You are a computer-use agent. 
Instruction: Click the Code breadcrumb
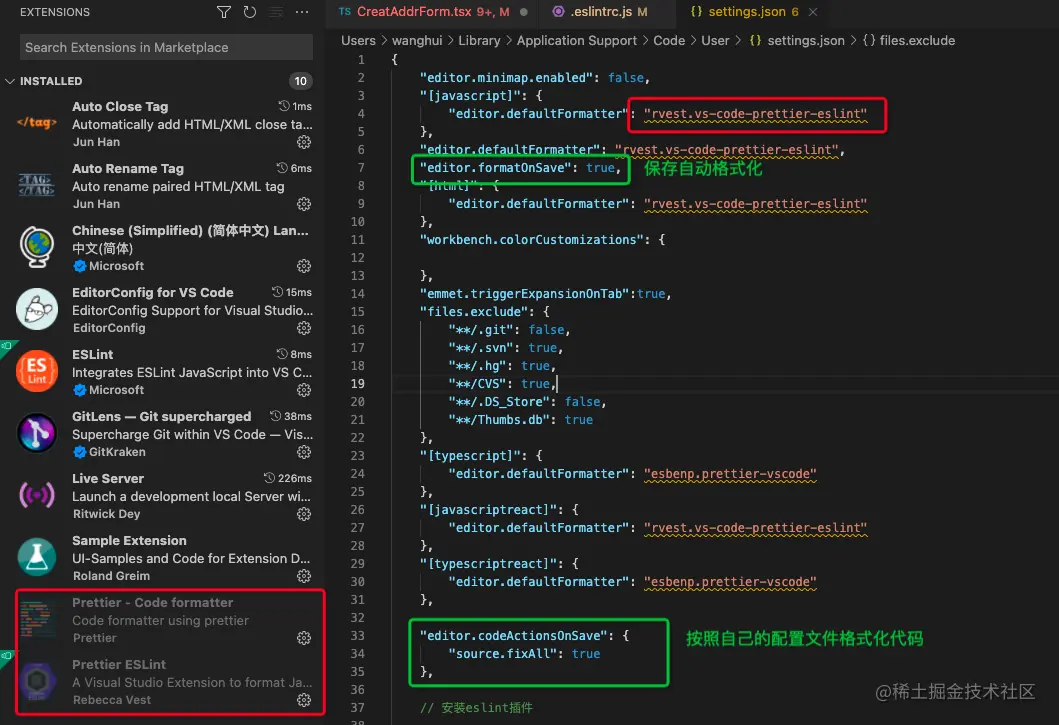click(669, 41)
